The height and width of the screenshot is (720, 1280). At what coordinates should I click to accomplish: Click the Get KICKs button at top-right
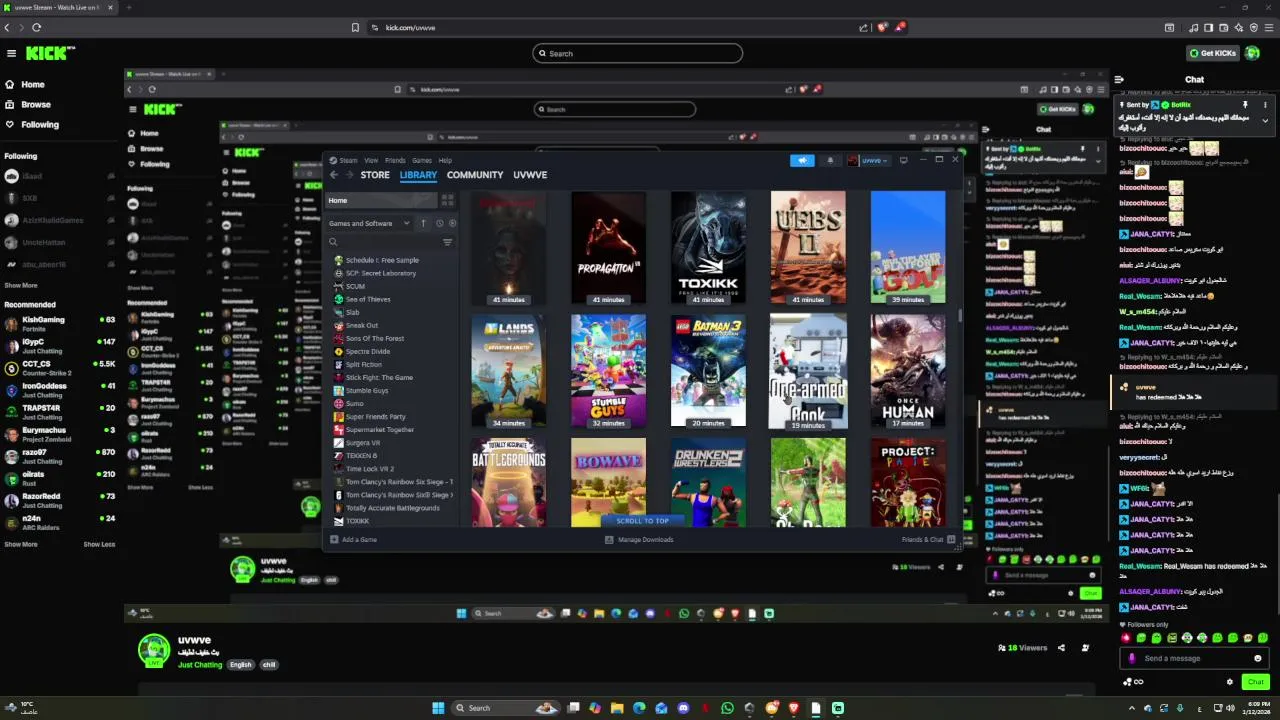click(x=1213, y=53)
